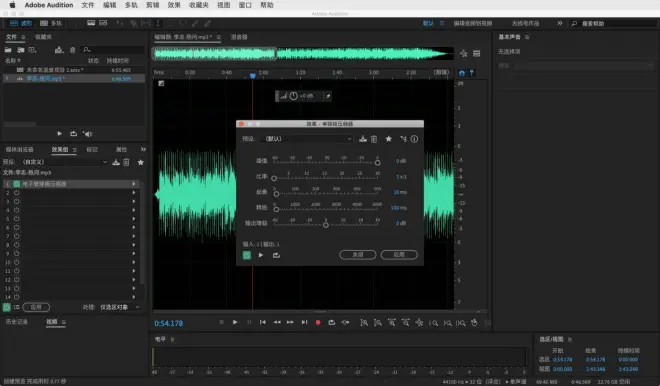Viewport: 660px width, 386px height.
Task: Toggle auto-play speaker icon in Files panel
Action: [88, 133]
